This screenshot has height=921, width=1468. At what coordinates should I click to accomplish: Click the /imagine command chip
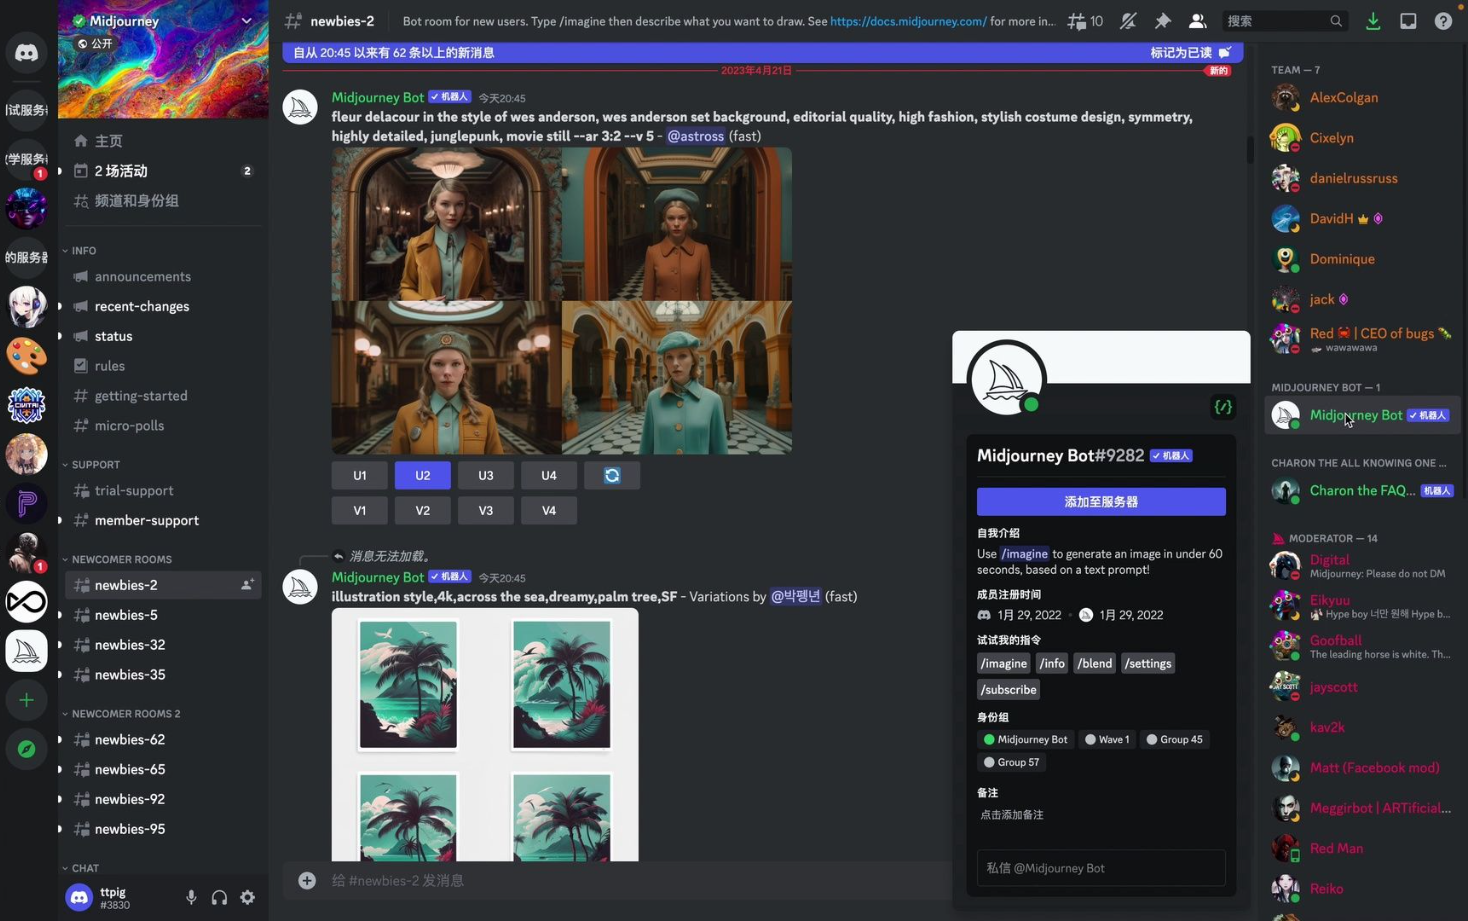coord(1004,664)
